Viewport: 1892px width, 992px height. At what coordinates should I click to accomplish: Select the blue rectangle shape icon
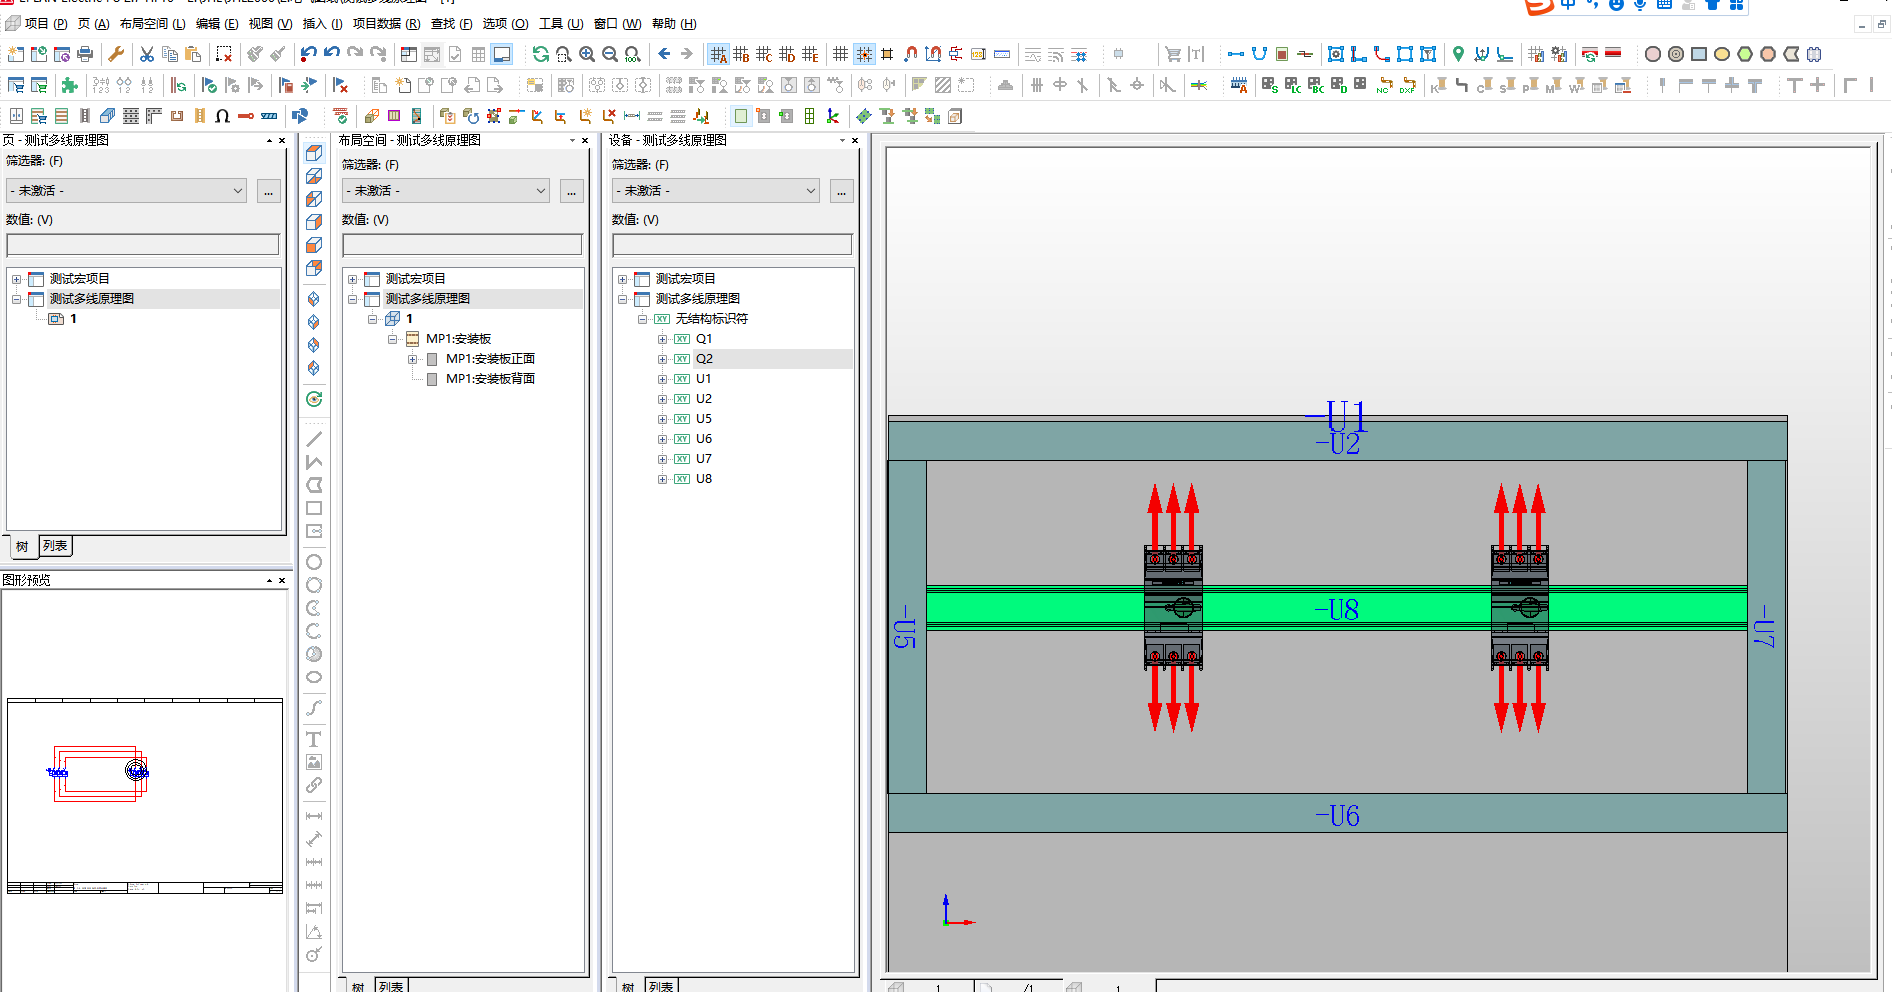1699,54
